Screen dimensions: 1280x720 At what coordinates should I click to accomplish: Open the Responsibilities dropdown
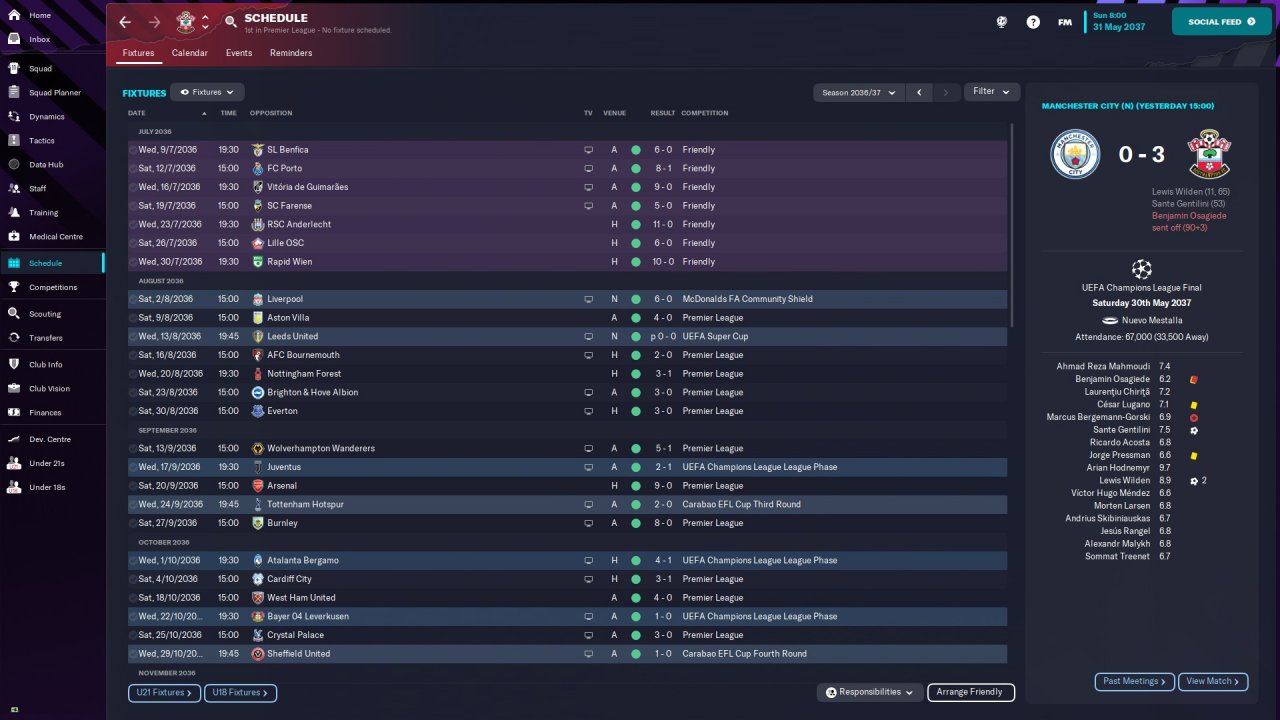[869, 692]
